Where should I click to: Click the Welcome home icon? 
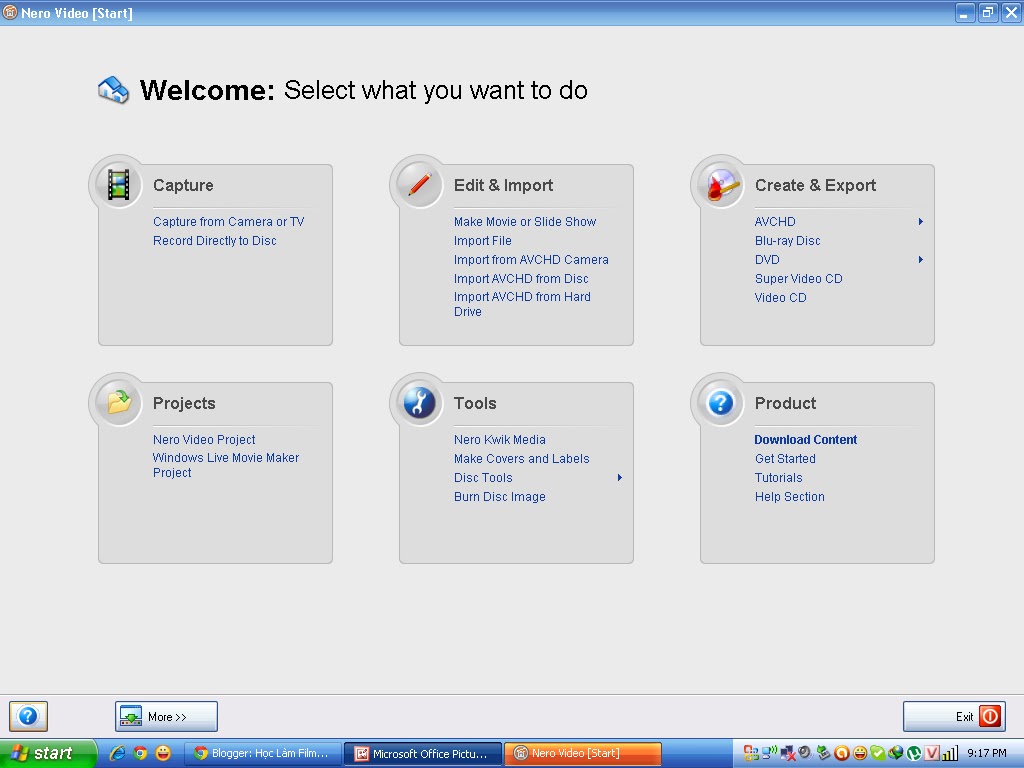pyautogui.click(x=114, y=89)
